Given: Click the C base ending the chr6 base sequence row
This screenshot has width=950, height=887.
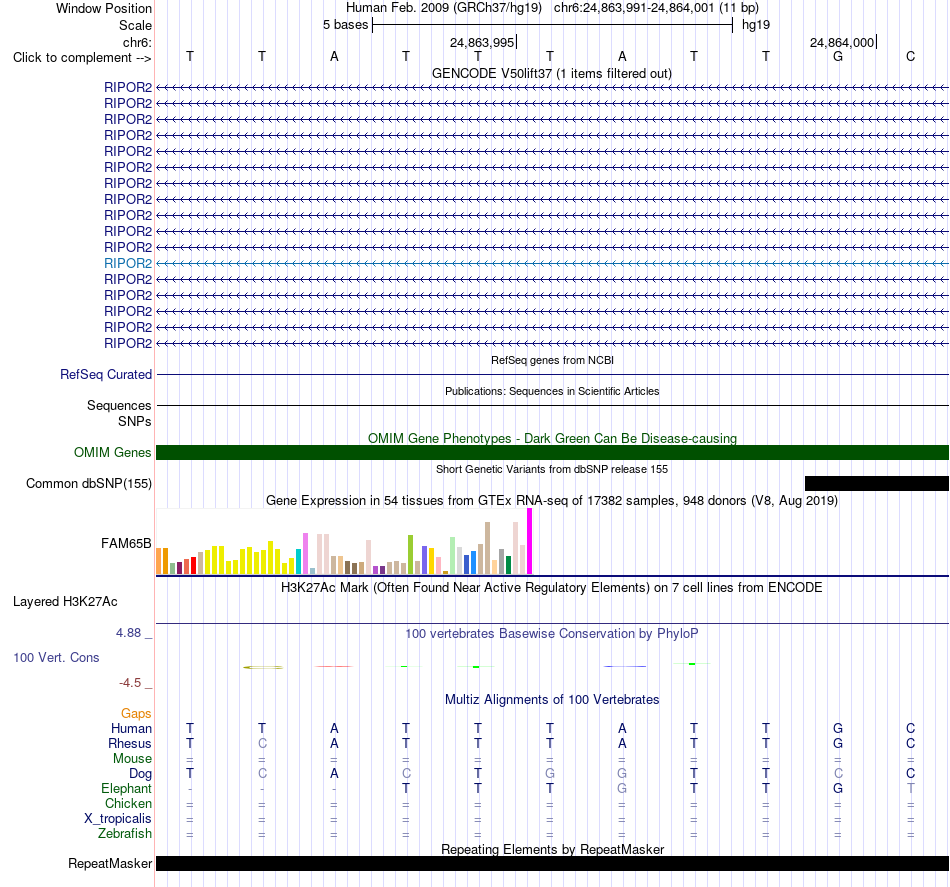Looking at the screenshot, I should coord(910,56).
